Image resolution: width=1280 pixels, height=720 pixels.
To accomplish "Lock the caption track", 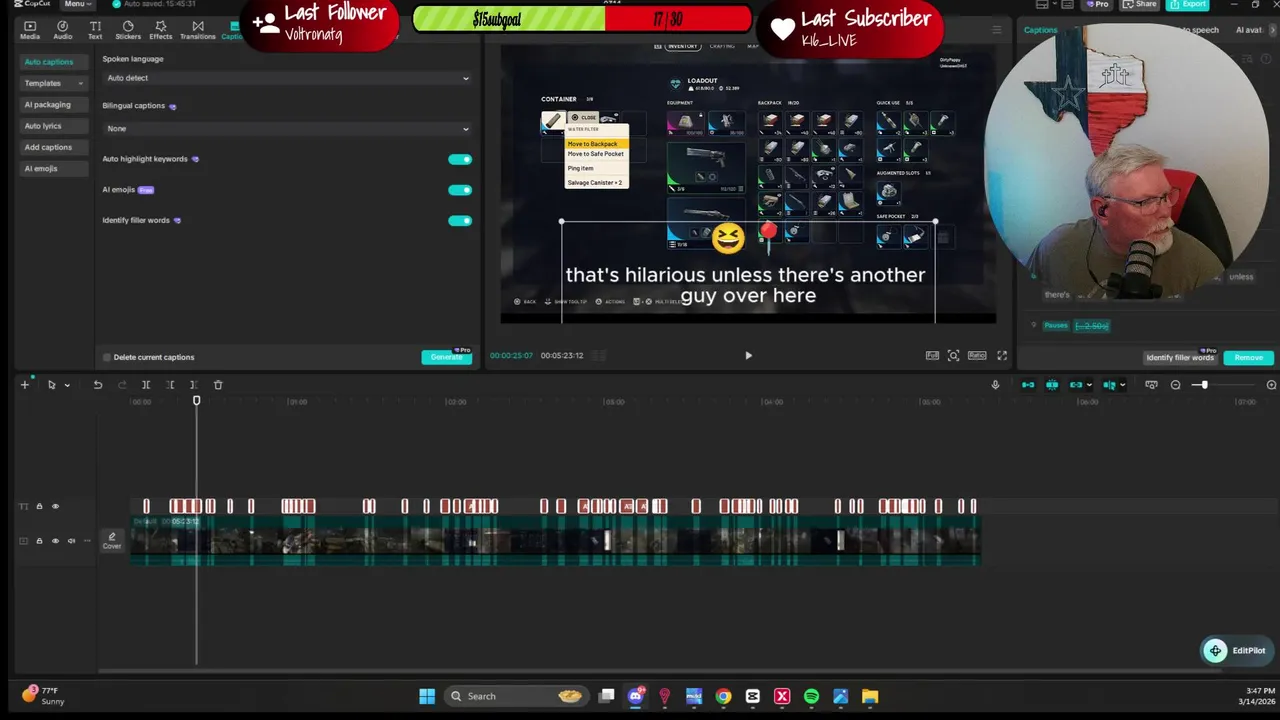I will (40, 507).
